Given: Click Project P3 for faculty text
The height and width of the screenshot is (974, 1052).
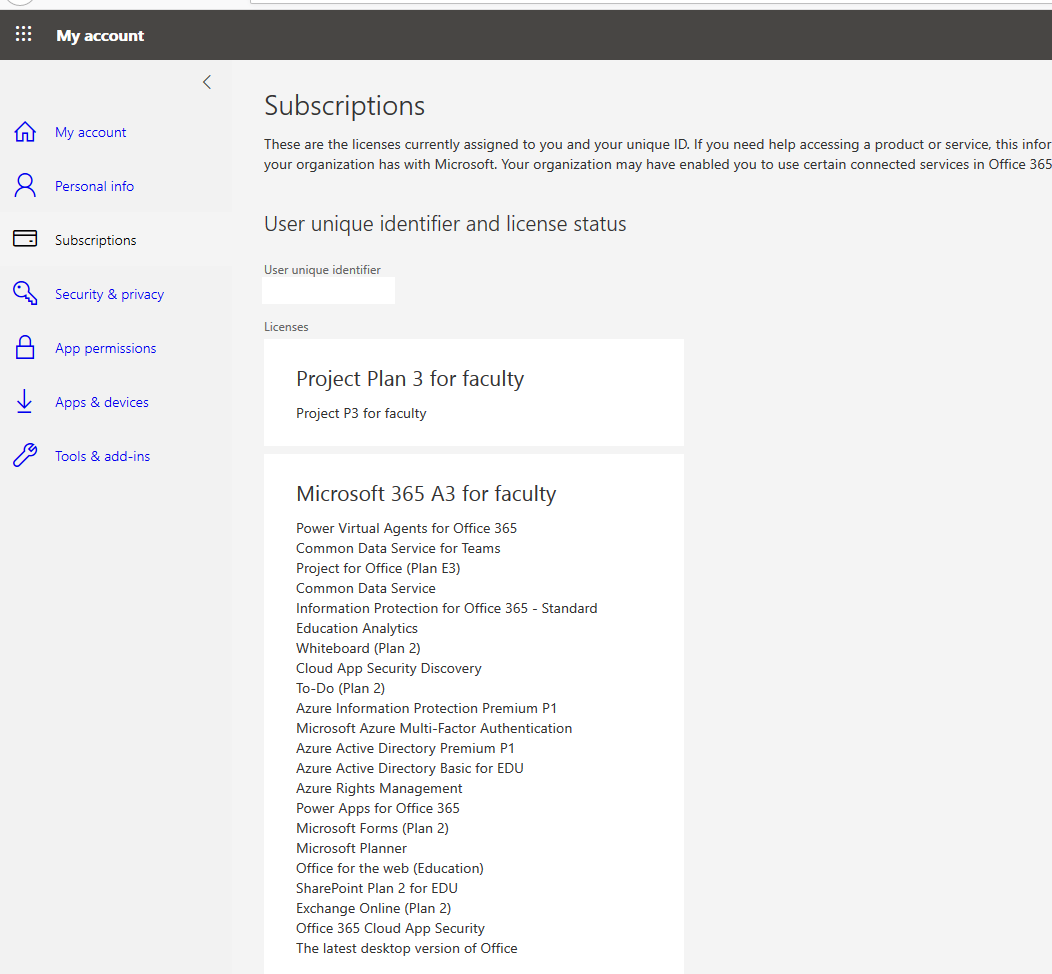Looking at the screenshot, I should 361,413.
